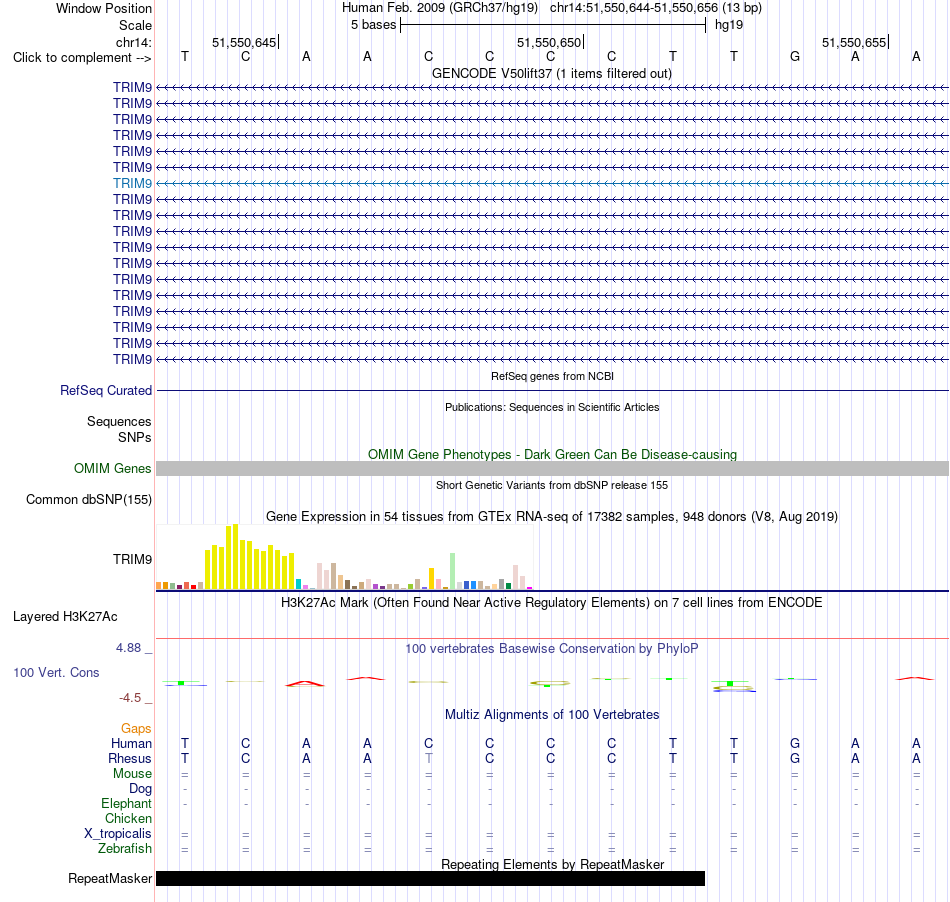
Task: Click the 4.88 upper conservation scale value
Action: (128, 648)
